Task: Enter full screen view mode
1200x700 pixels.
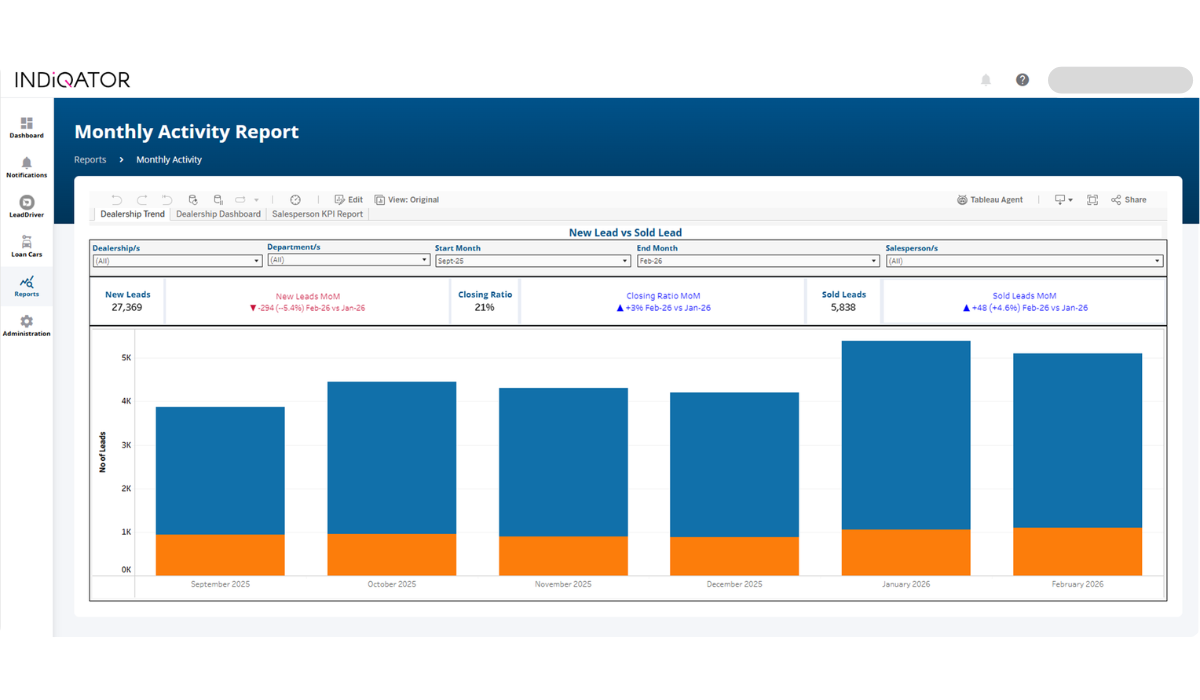Action: coord(1092,200)
